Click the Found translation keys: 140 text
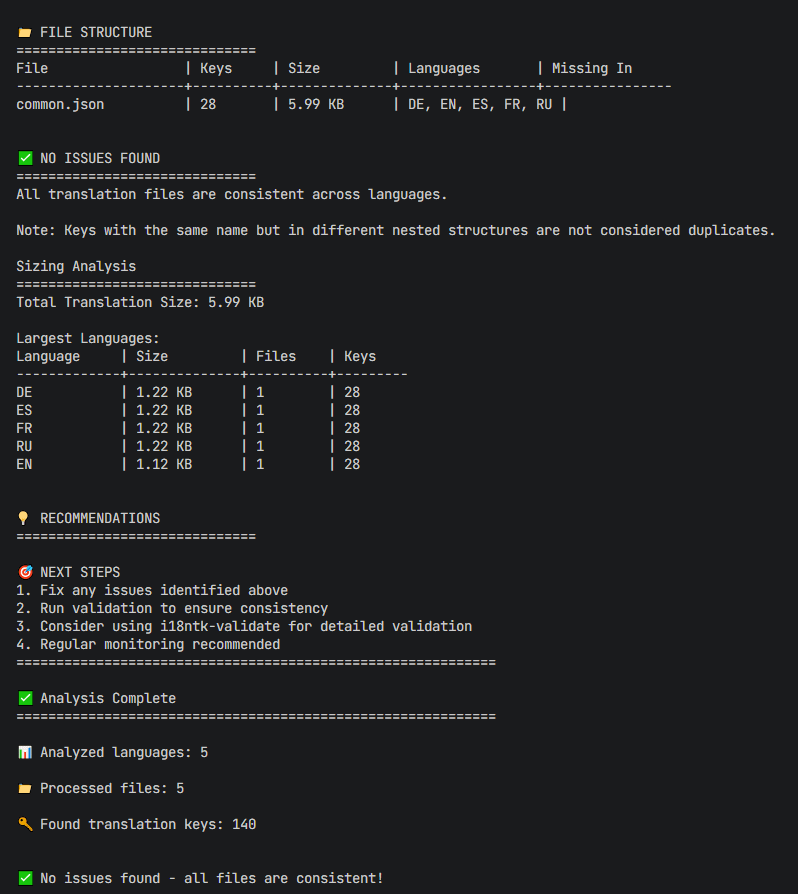 [x=148, y=824]
